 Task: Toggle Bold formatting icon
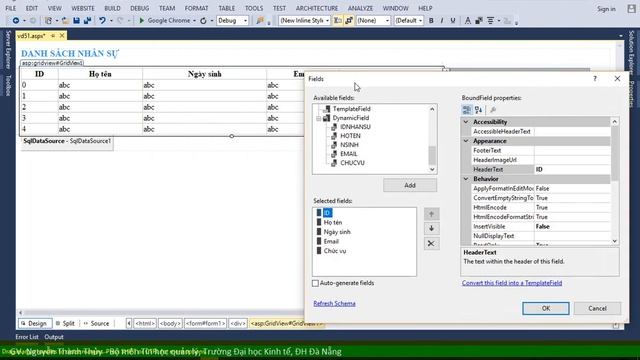pyautogui.click(x=431, y=20)
